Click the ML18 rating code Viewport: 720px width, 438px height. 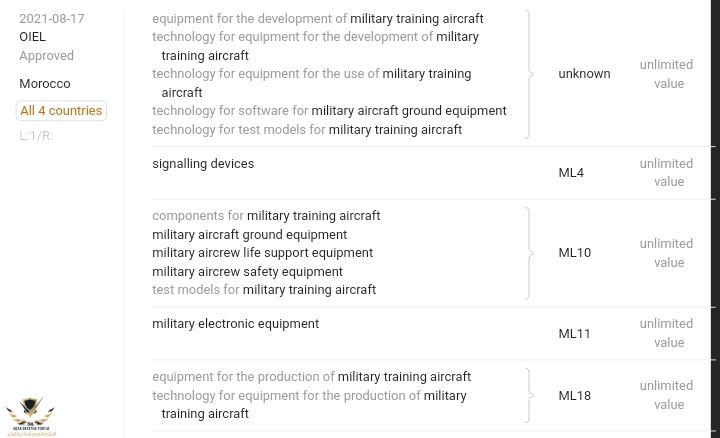574,395
